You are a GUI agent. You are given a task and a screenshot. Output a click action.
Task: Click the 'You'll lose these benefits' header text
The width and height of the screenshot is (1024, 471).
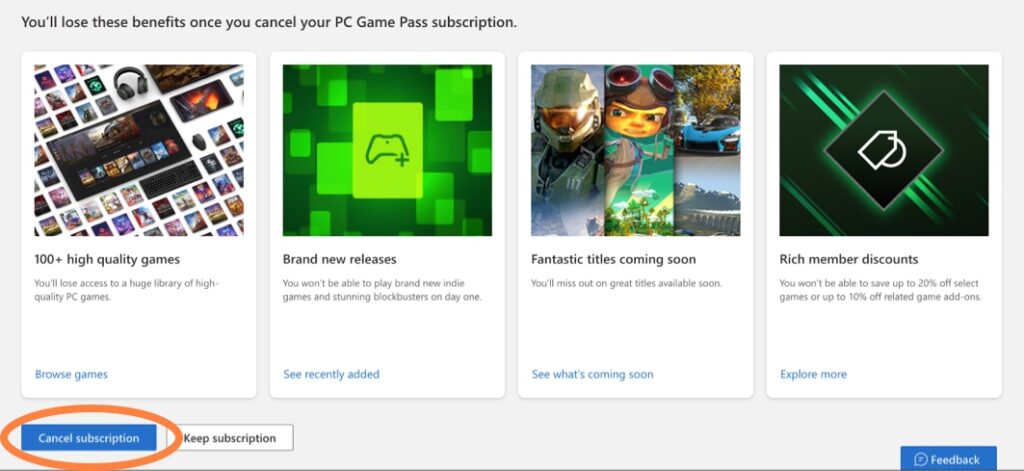269,22
